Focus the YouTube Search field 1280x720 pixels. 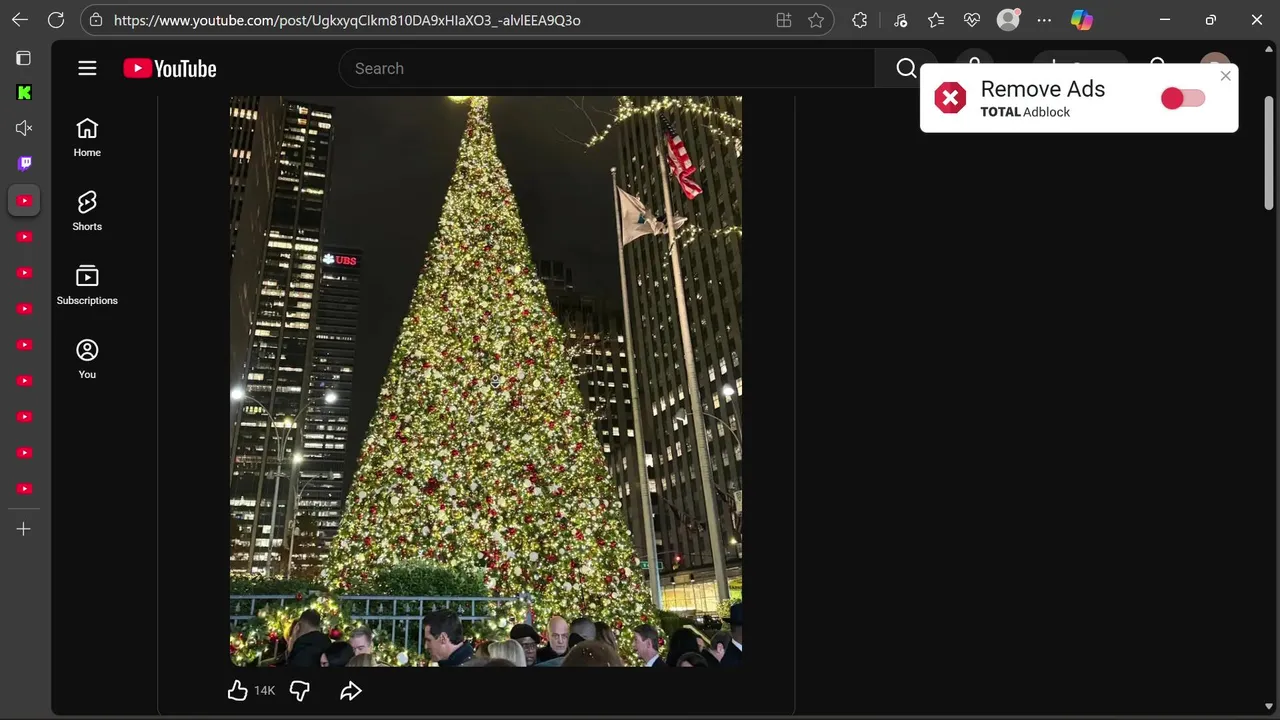pos(607,68)
